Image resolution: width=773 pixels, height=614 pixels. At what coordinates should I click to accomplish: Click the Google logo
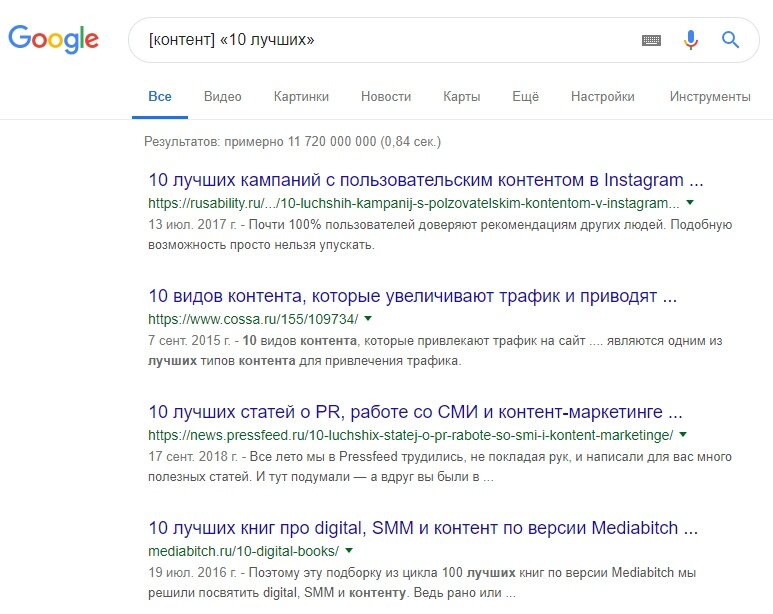click(53, 39)
